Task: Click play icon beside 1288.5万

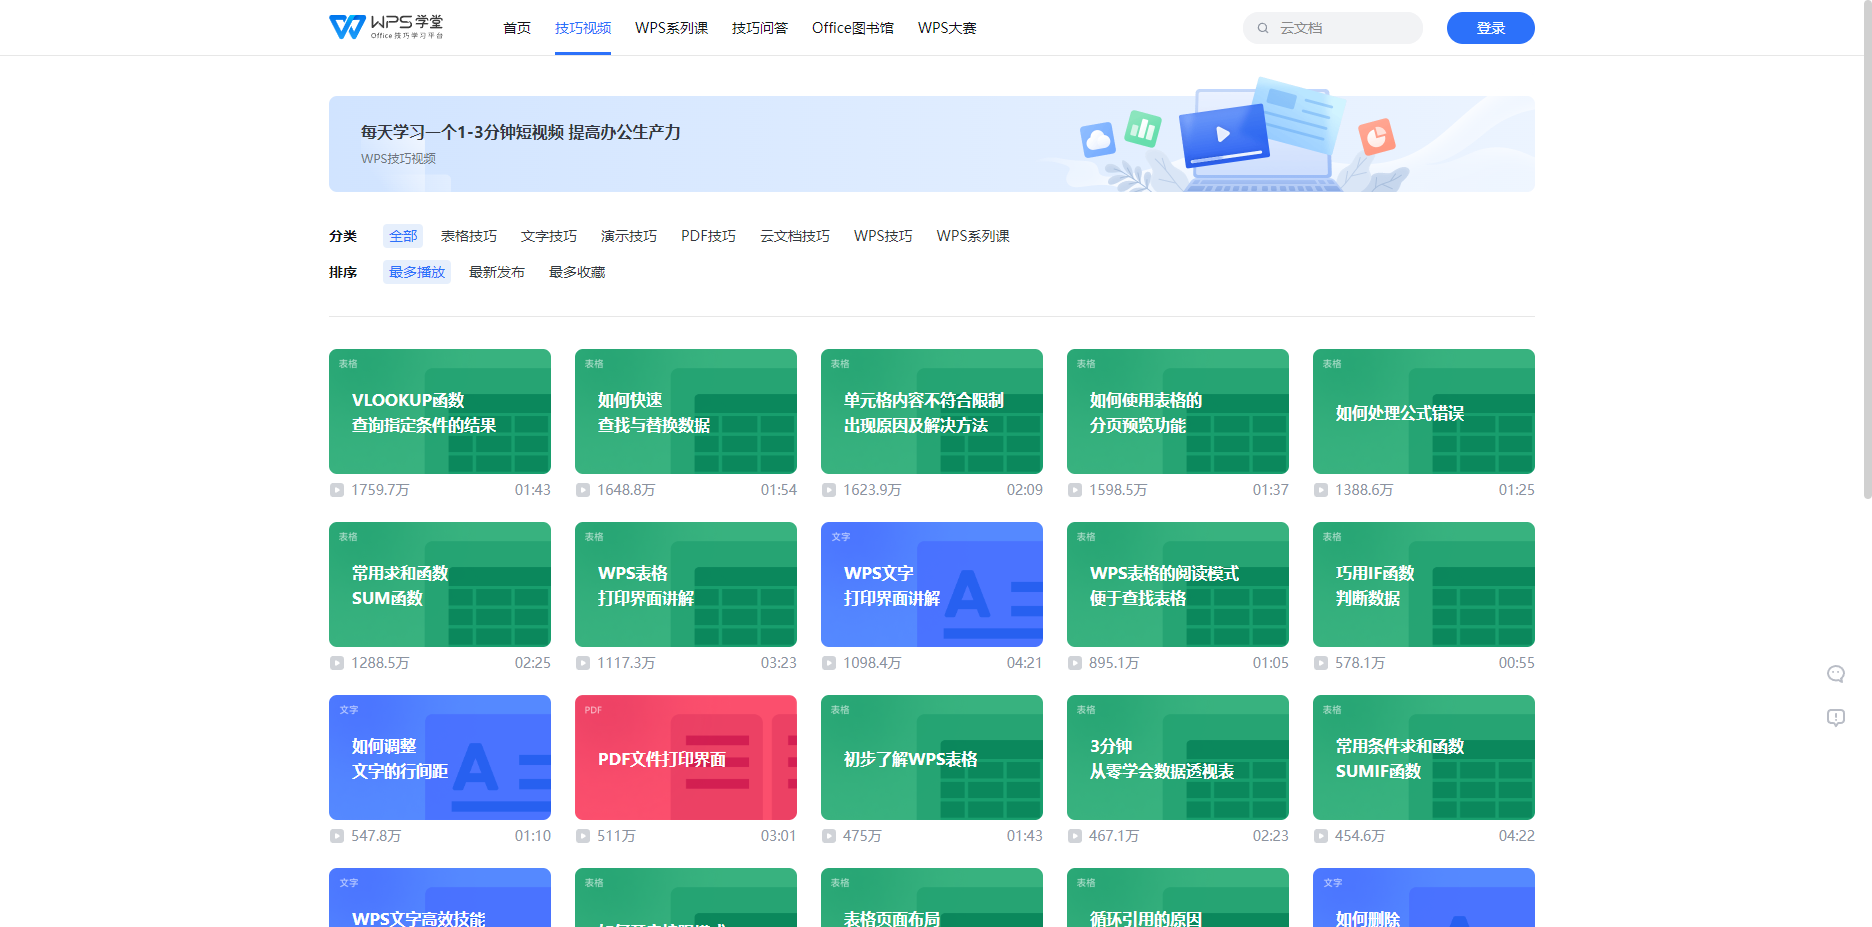Action: point(337,663)
